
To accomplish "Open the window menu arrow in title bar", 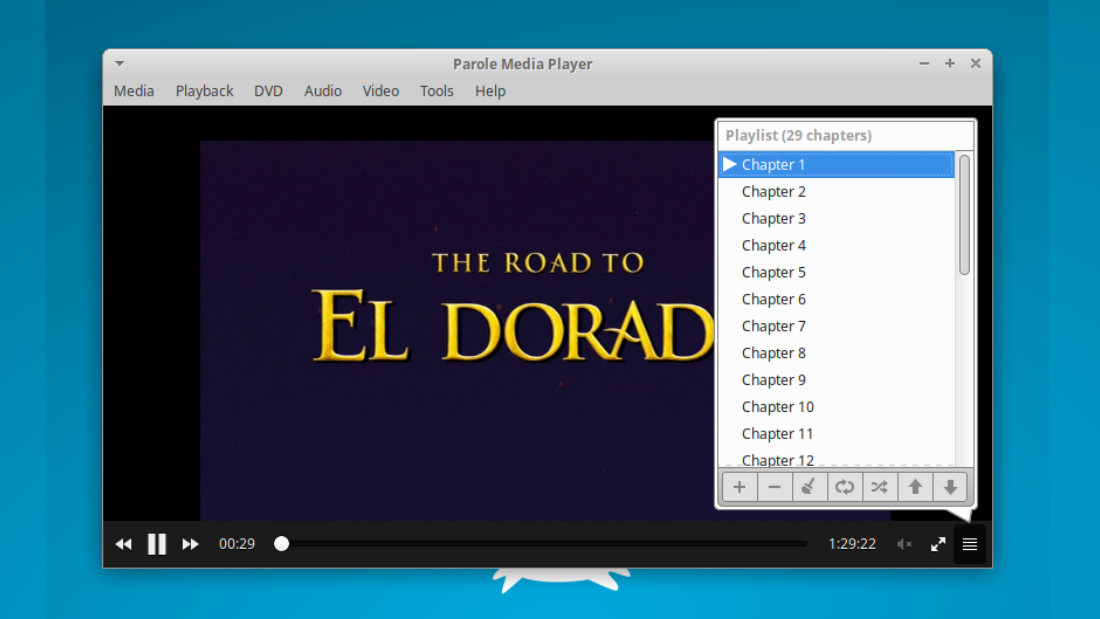I will tap(119, 63).
